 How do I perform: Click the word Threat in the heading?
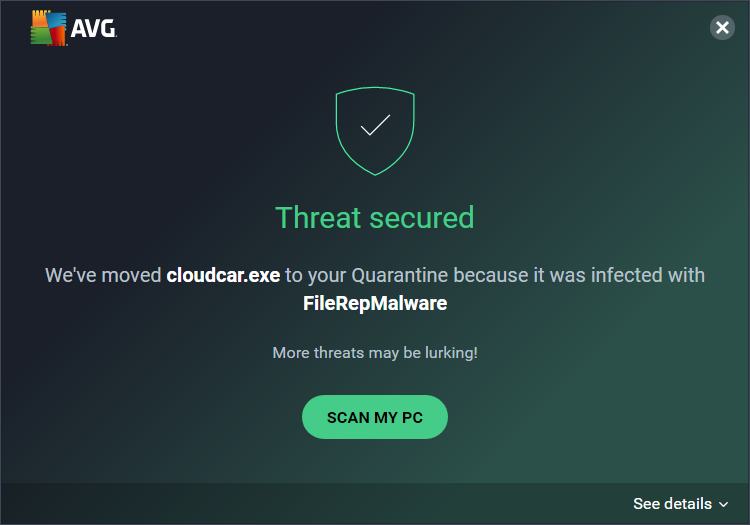315,217
